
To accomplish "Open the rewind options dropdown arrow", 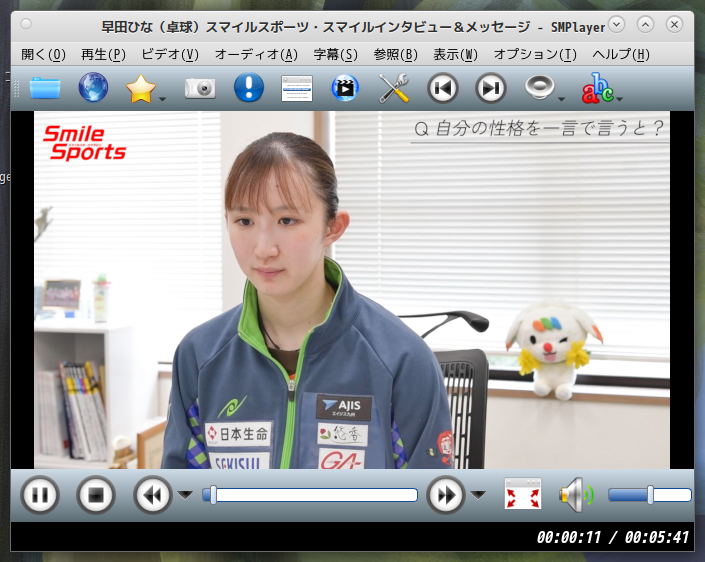I will pyautogui.click(x=185, y=495).
